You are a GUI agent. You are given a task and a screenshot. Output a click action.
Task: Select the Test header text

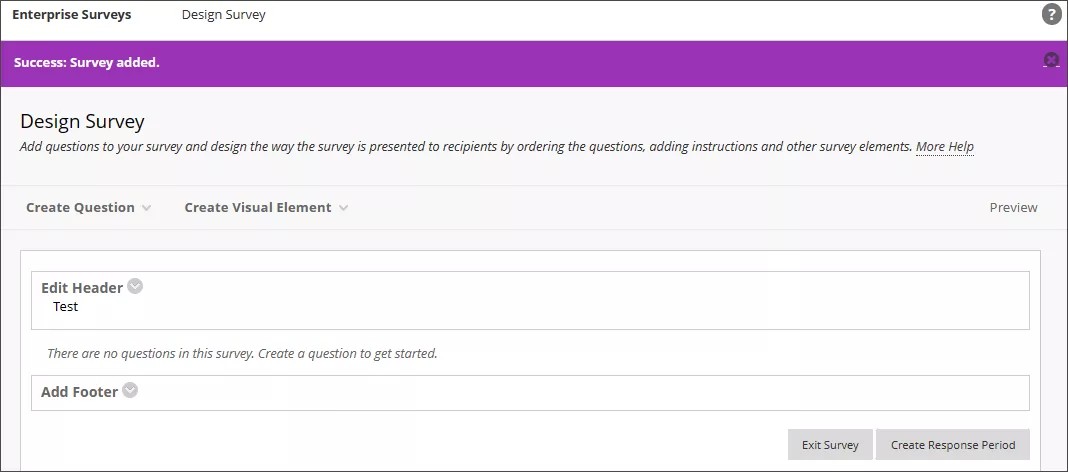(x=66, y=307)
